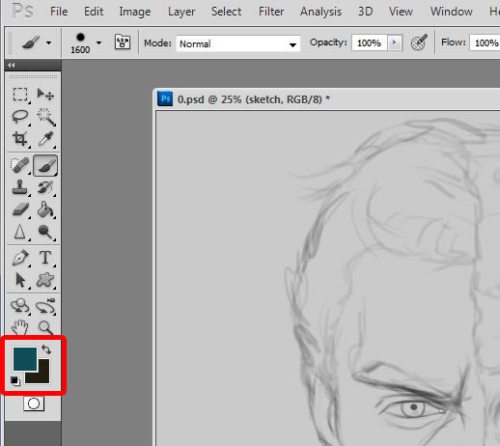Toggle the Brush panel button
Viewport: 500px width, 446px height.
(x=122, y=42)
